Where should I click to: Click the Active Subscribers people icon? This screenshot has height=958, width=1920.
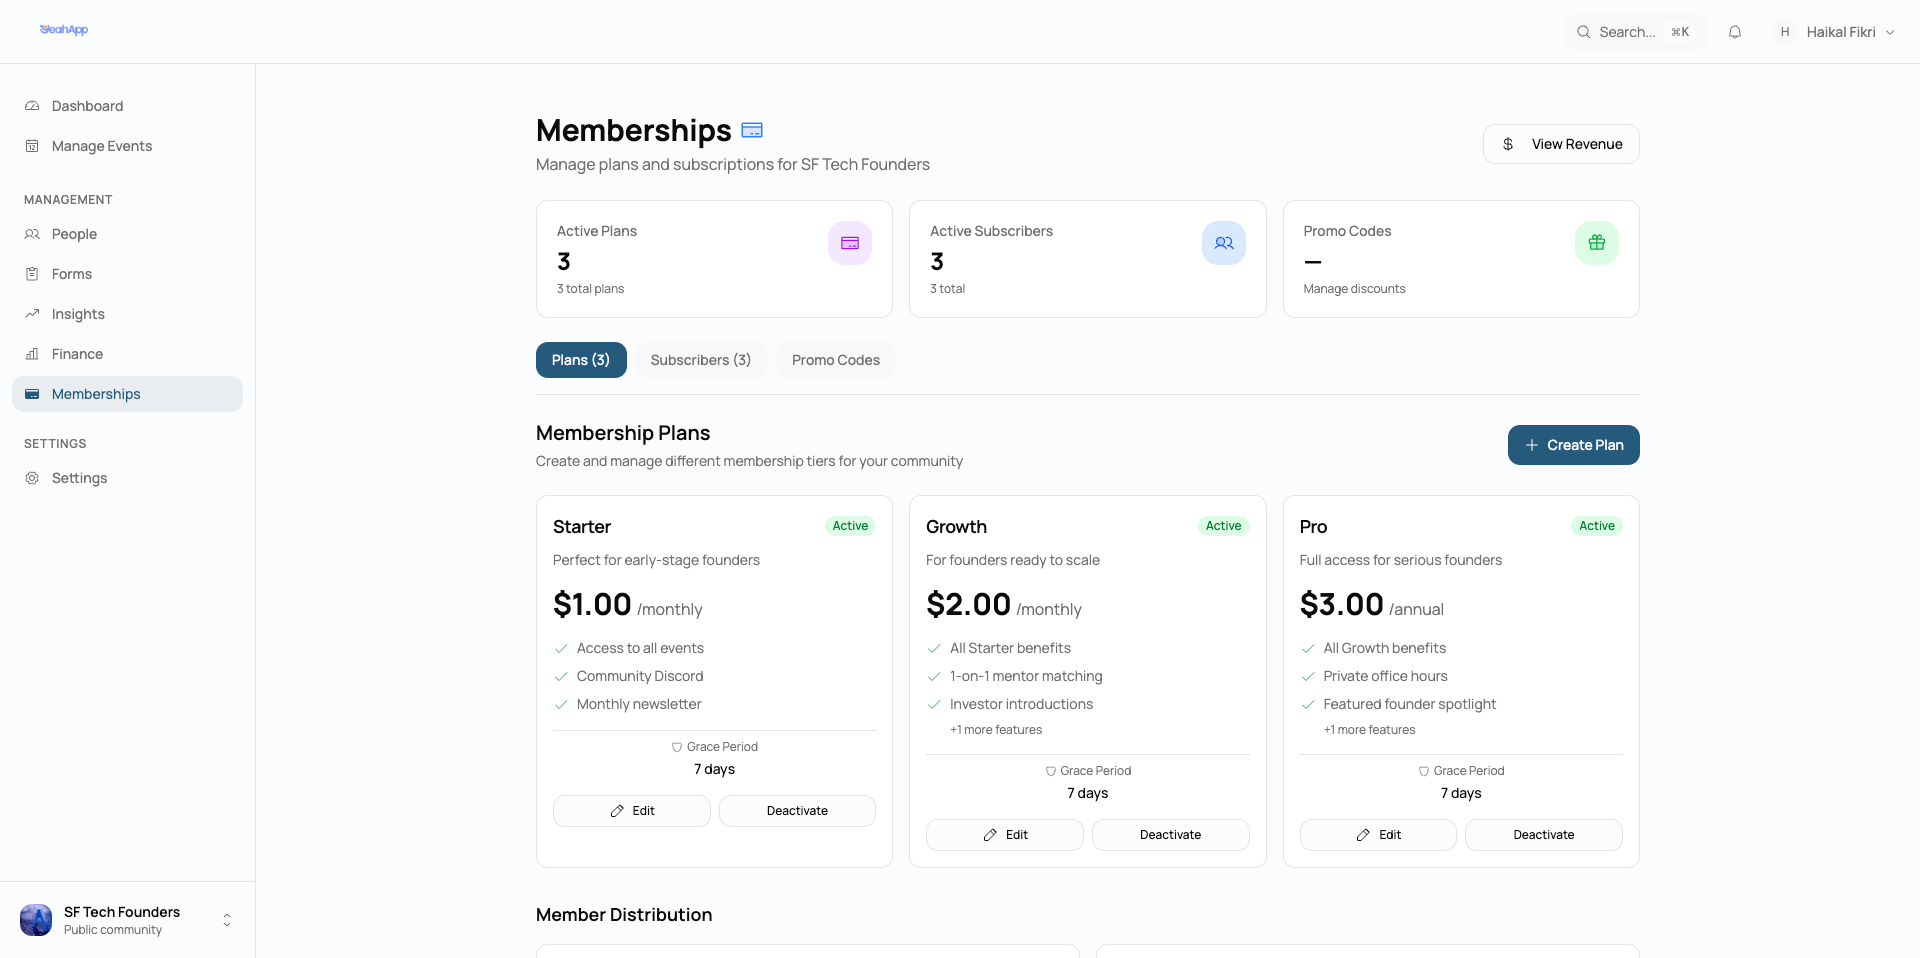(1223, 243)
